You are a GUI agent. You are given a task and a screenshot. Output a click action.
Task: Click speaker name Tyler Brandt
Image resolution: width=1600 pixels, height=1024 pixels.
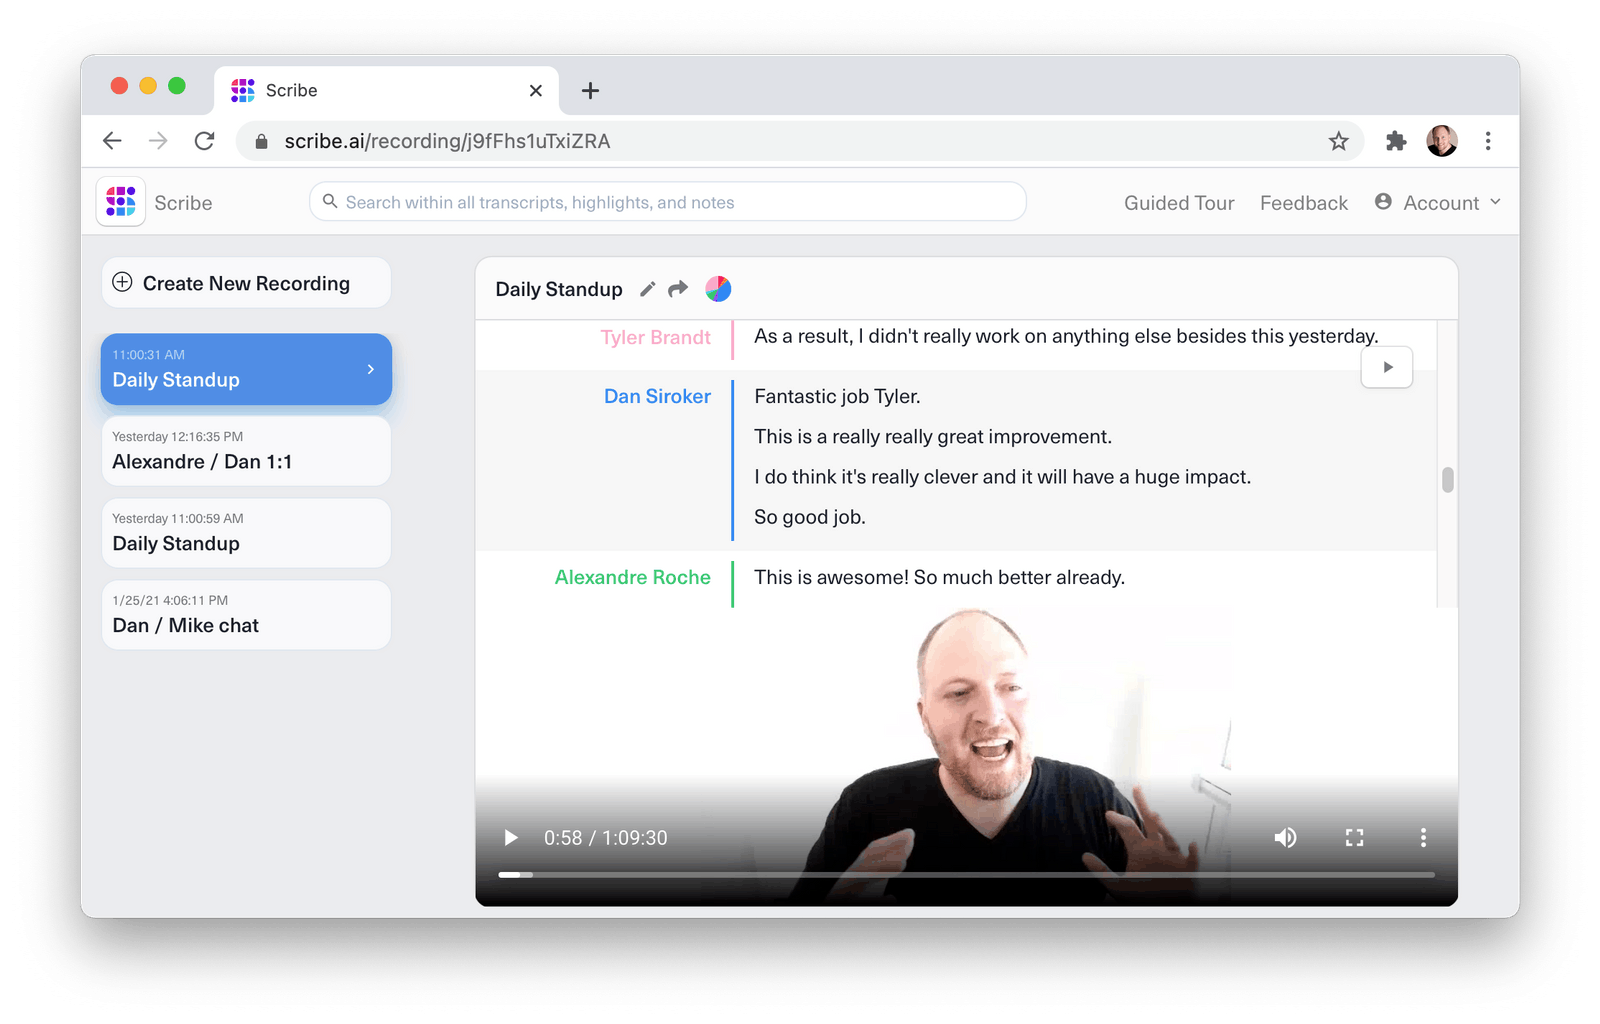pos(655,338)
